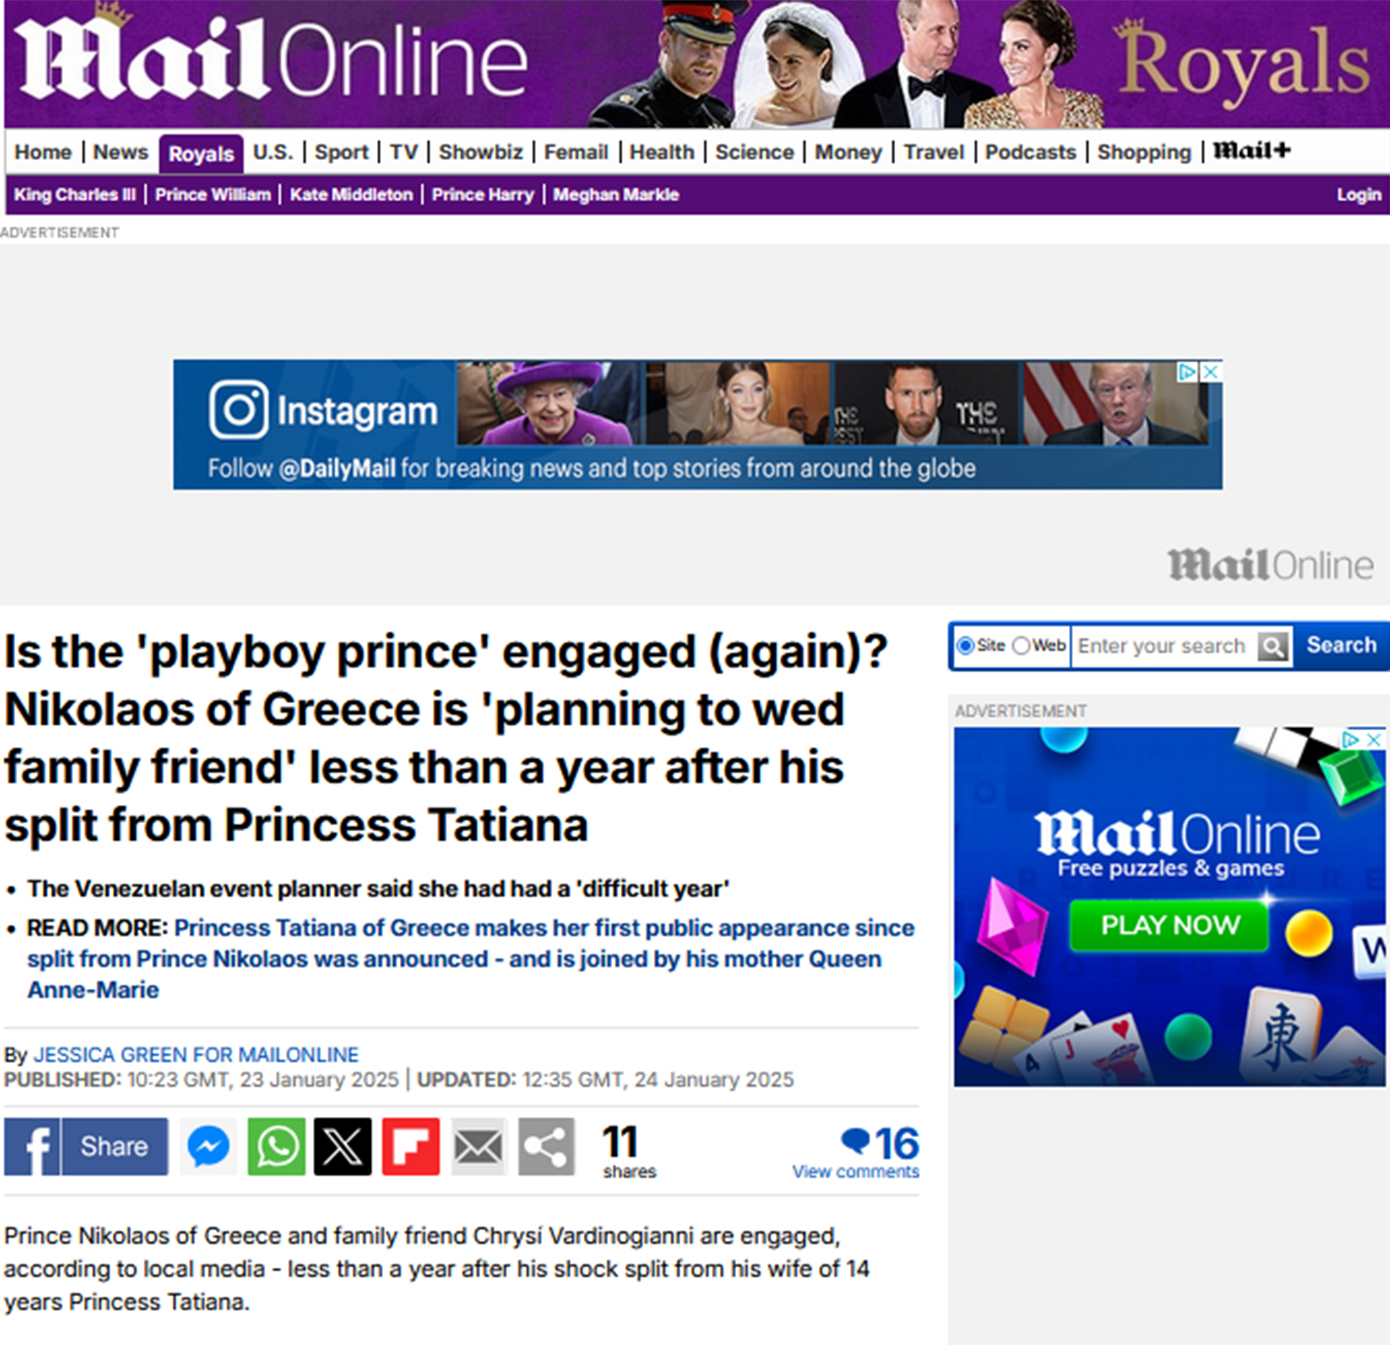
Task: Share via Messenger icon
Action: pos(209,1146)
